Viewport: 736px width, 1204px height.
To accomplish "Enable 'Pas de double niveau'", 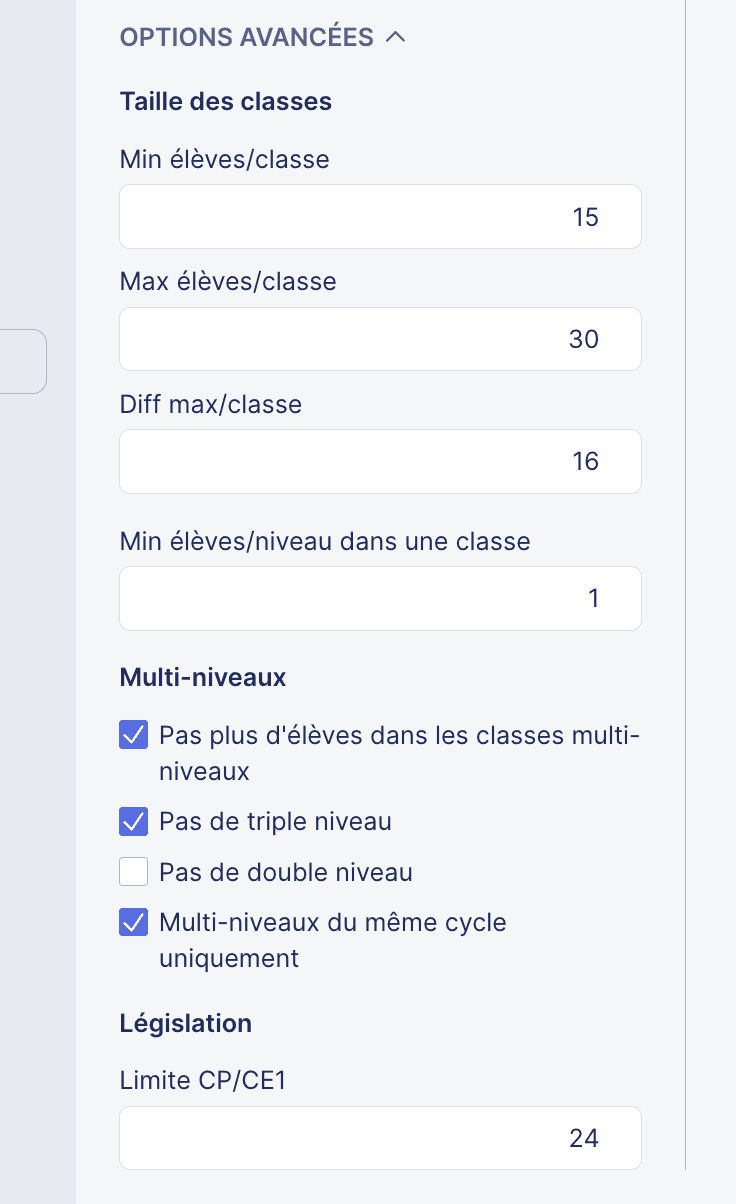I will tap(133, 871).
